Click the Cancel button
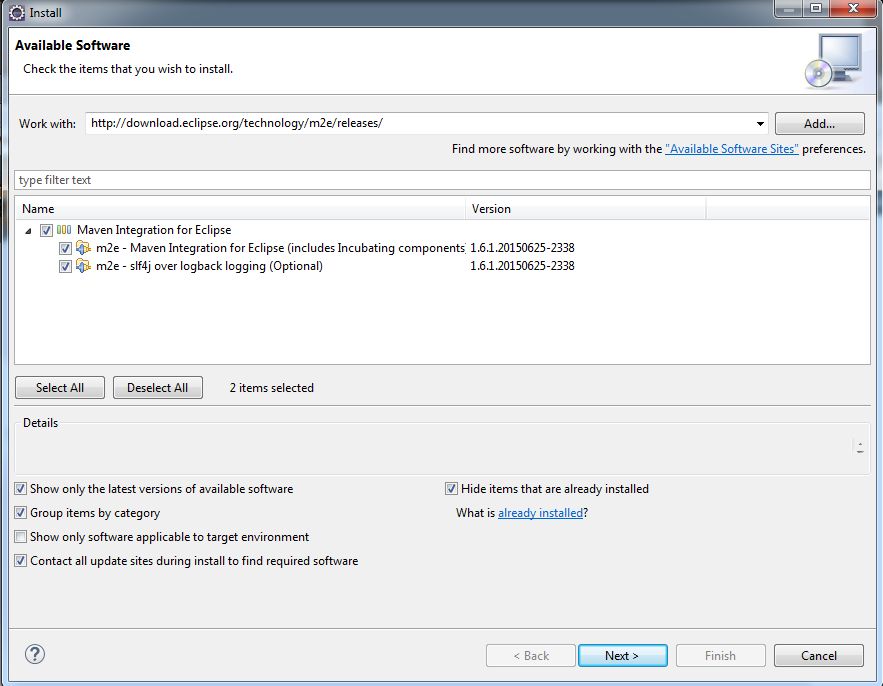Image resolution: width=883 pixels, height=686 pixels. tap(818, 656)
